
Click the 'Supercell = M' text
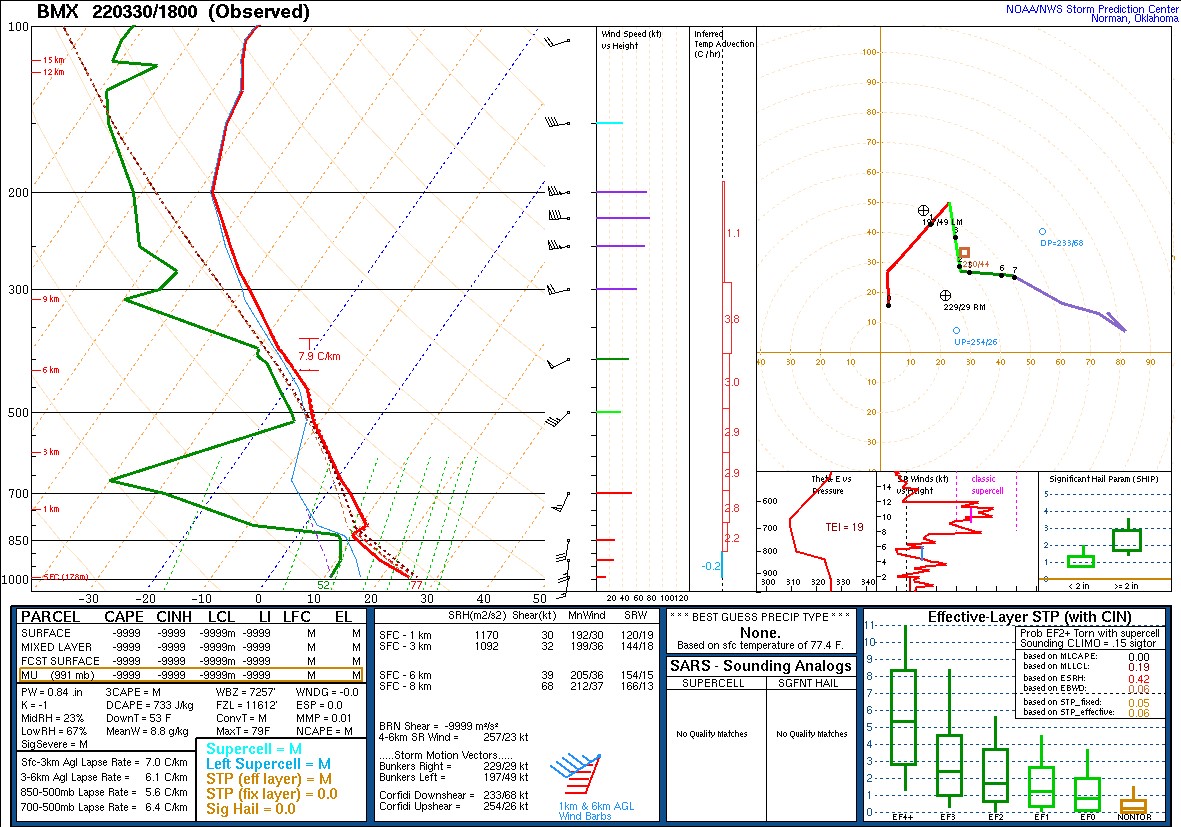pos(254,749)
